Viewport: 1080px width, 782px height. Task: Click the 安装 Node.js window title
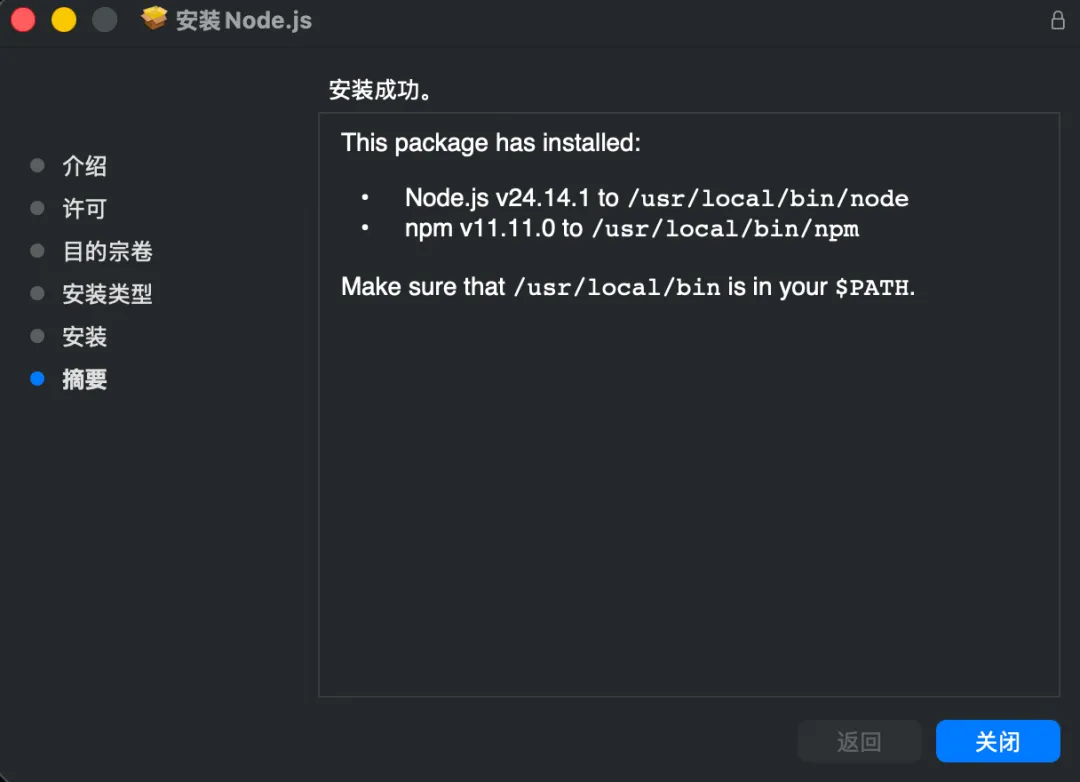(244, 20)
